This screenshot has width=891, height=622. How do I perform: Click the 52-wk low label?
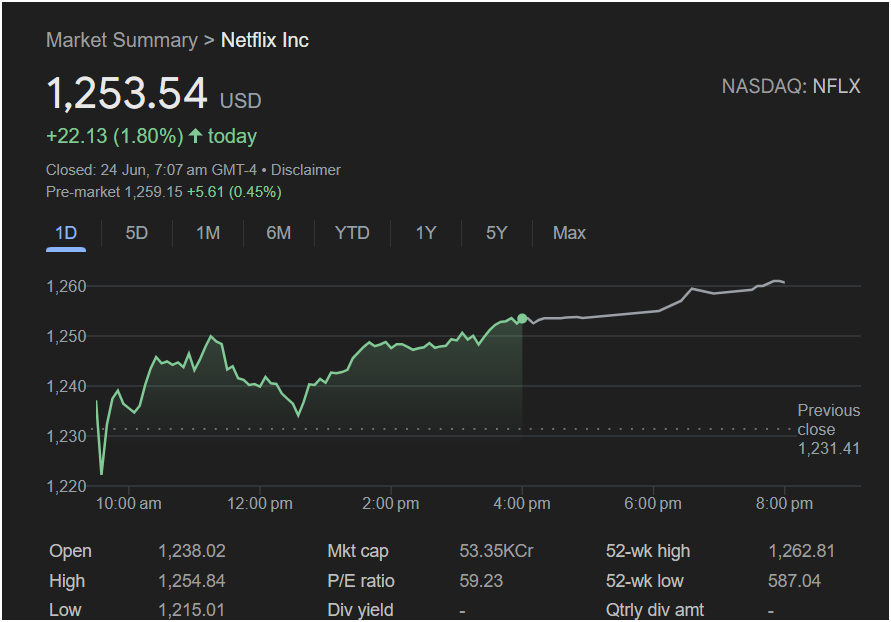[644, 581]
